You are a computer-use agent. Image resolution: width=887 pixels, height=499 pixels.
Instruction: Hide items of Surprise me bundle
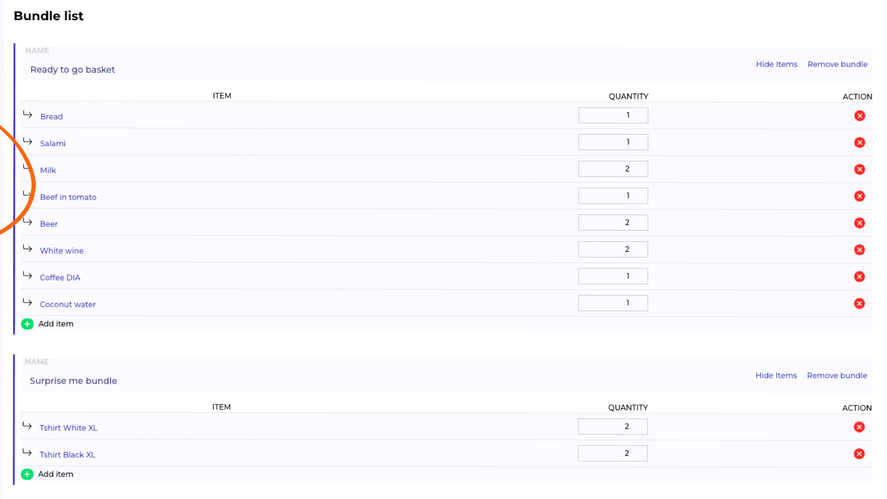coord(776,376)
